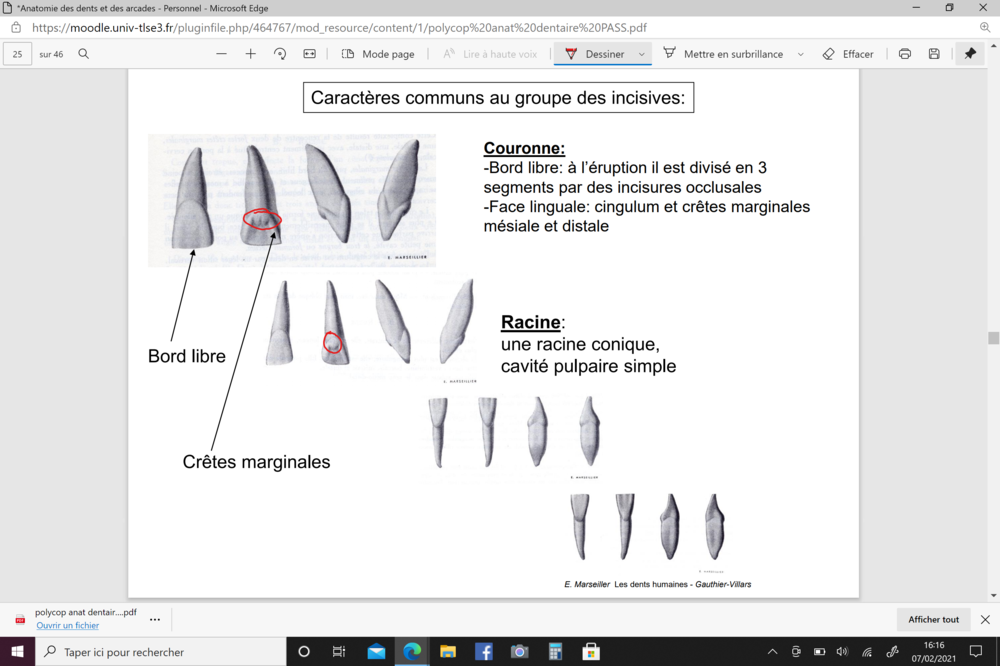Screen dimensions: 1000x666
Task: Select the Effacer eraser tool
Action: point(848,54)
